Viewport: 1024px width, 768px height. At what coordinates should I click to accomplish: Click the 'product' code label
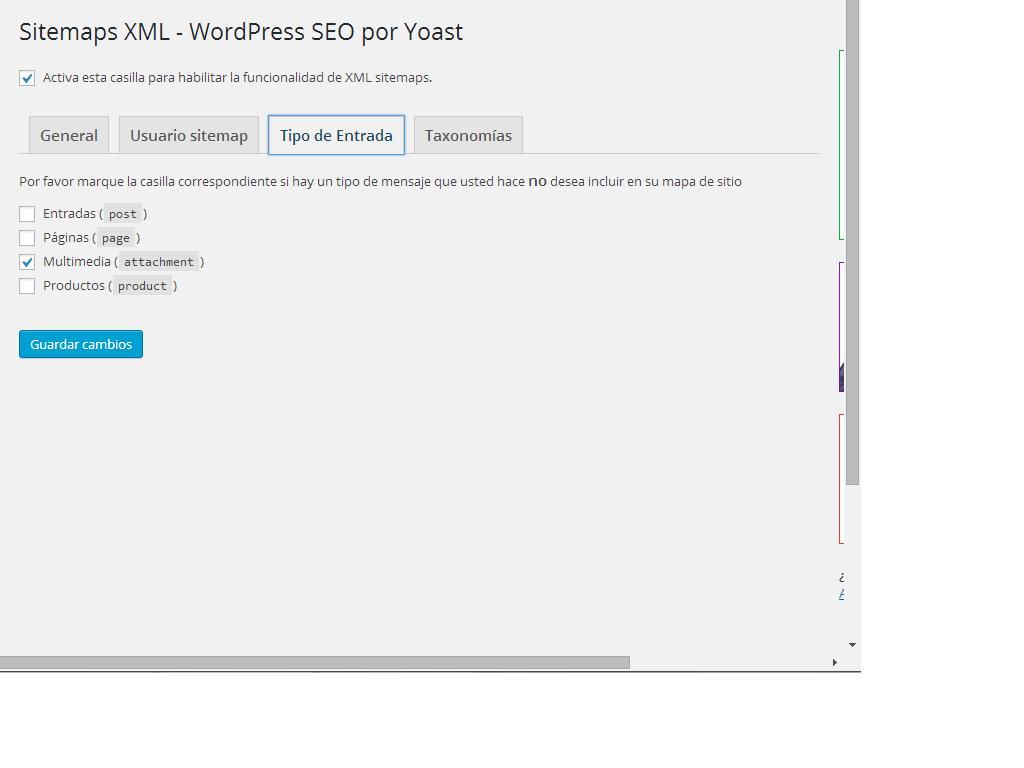click(142, 286)
